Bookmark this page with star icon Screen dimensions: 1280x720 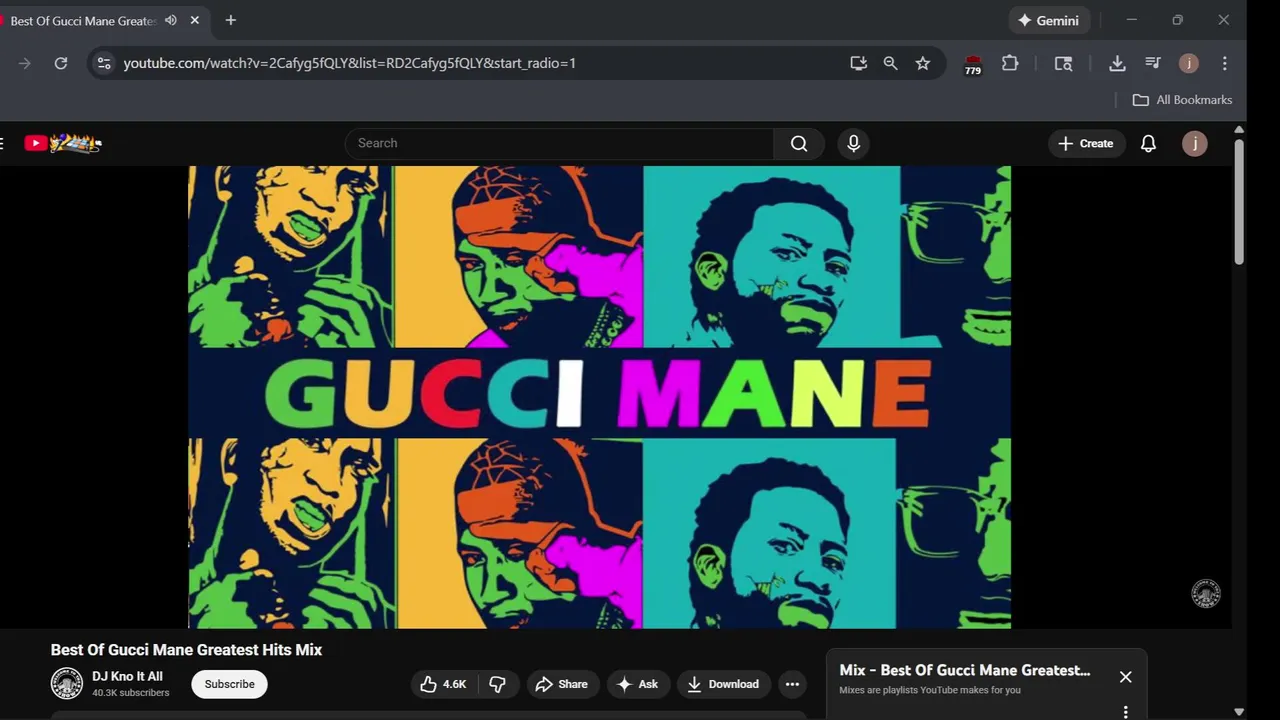923,63
